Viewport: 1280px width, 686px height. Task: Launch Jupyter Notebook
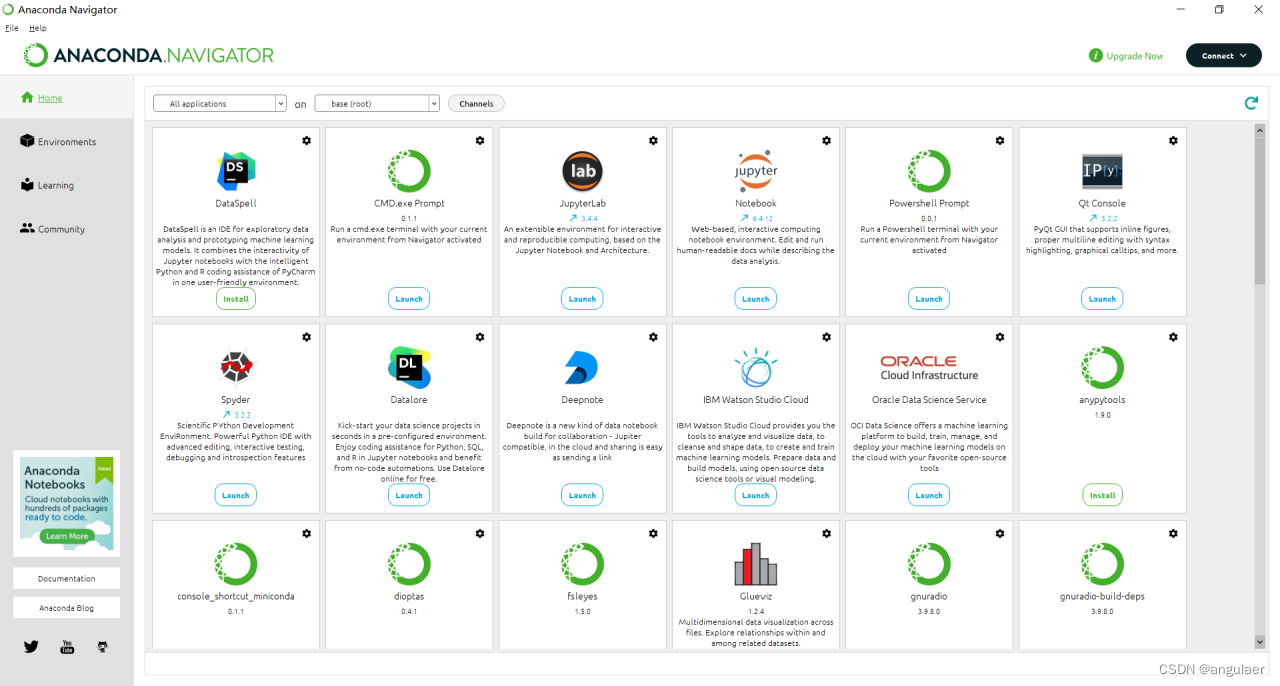tap(756, 298)
